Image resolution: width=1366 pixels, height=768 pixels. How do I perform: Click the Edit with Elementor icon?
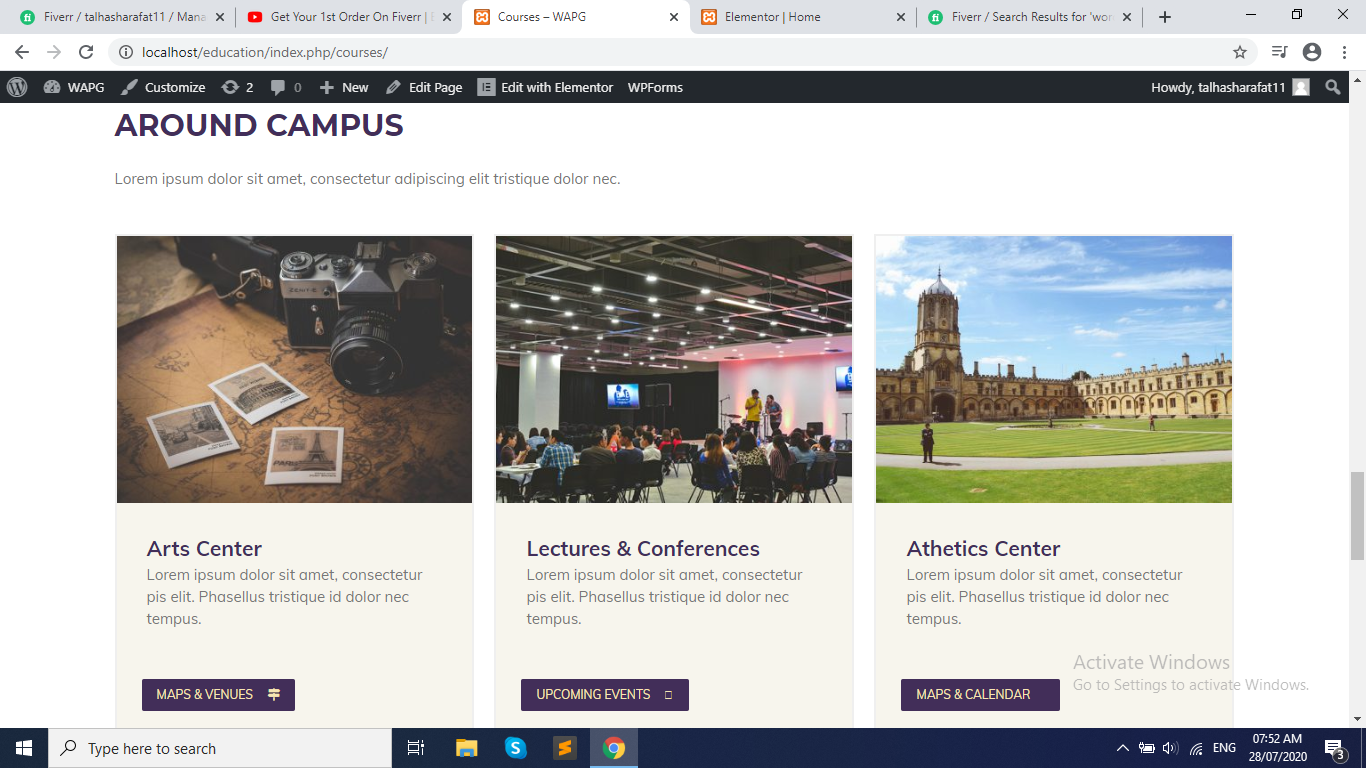[484, 87]
